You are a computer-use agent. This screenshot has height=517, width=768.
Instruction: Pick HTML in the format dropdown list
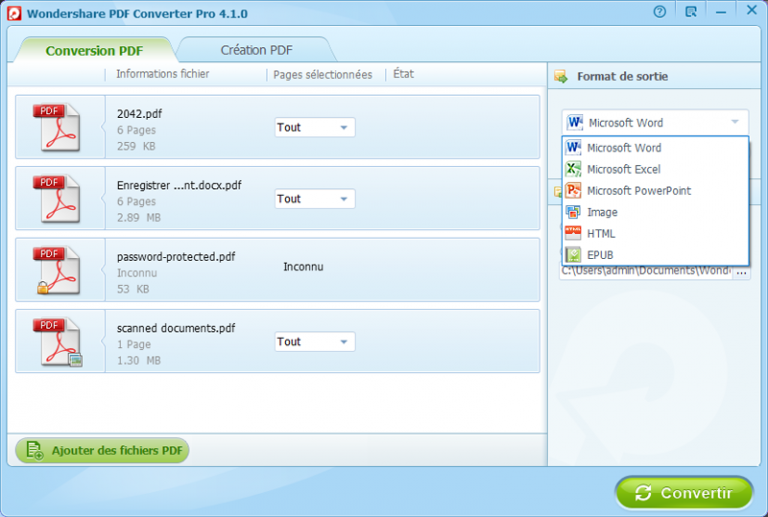pyautogui.click(x=601, y=233)
